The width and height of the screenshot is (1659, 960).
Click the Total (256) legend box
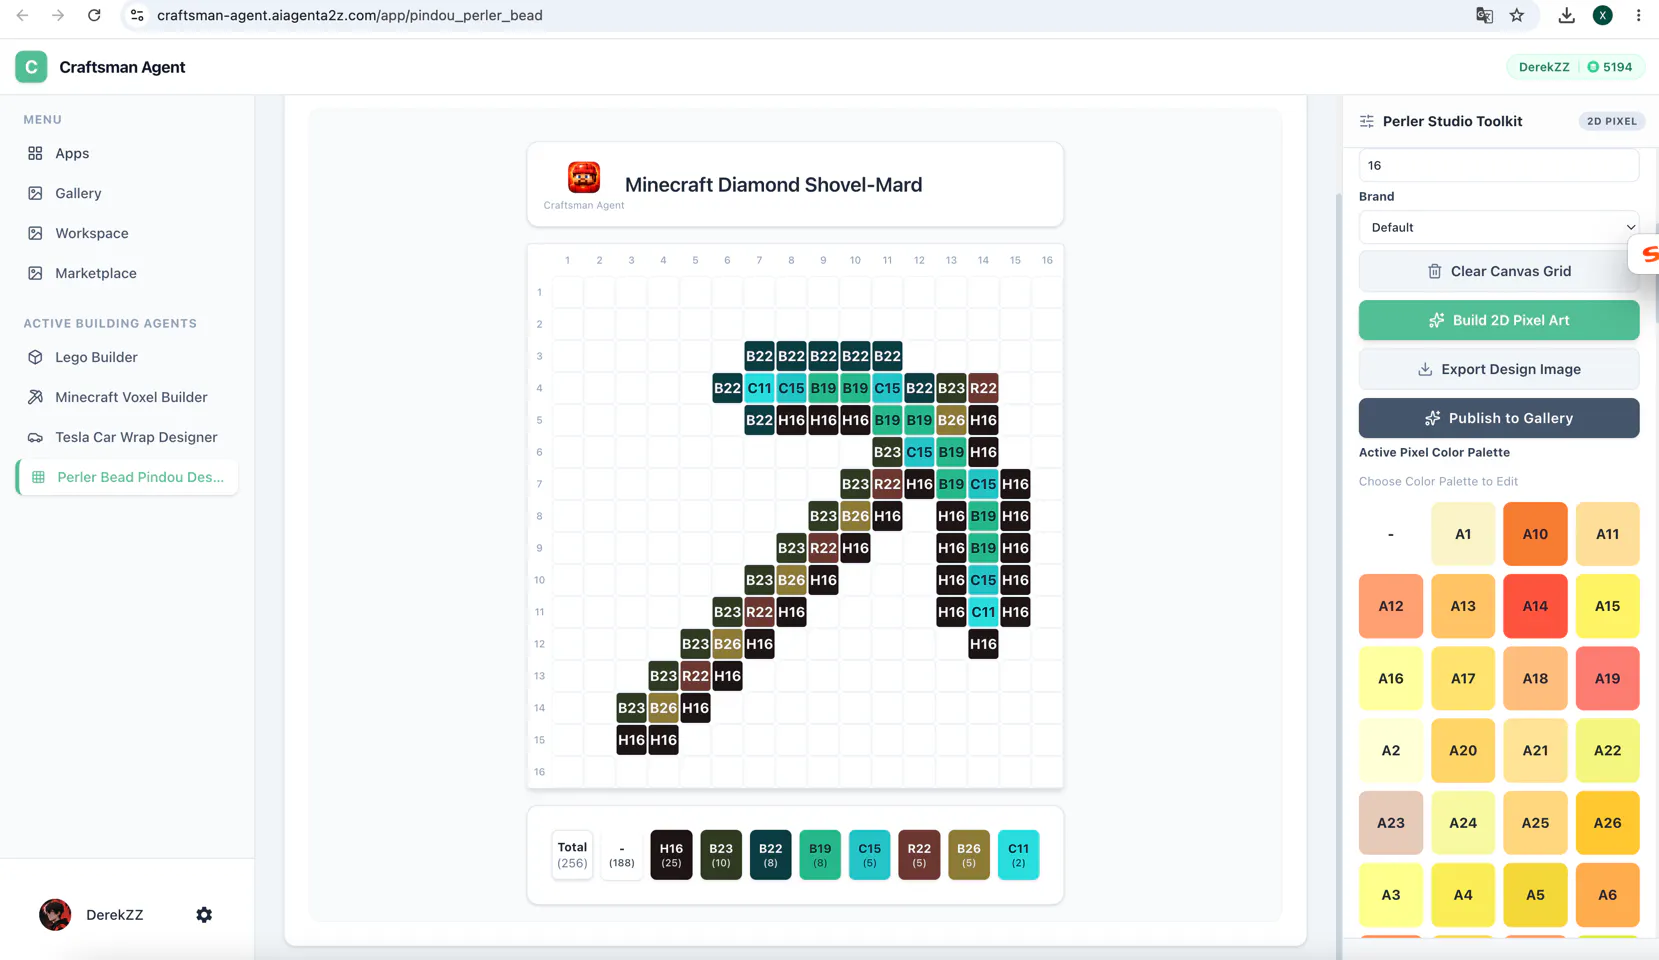[x=572, y=855]
